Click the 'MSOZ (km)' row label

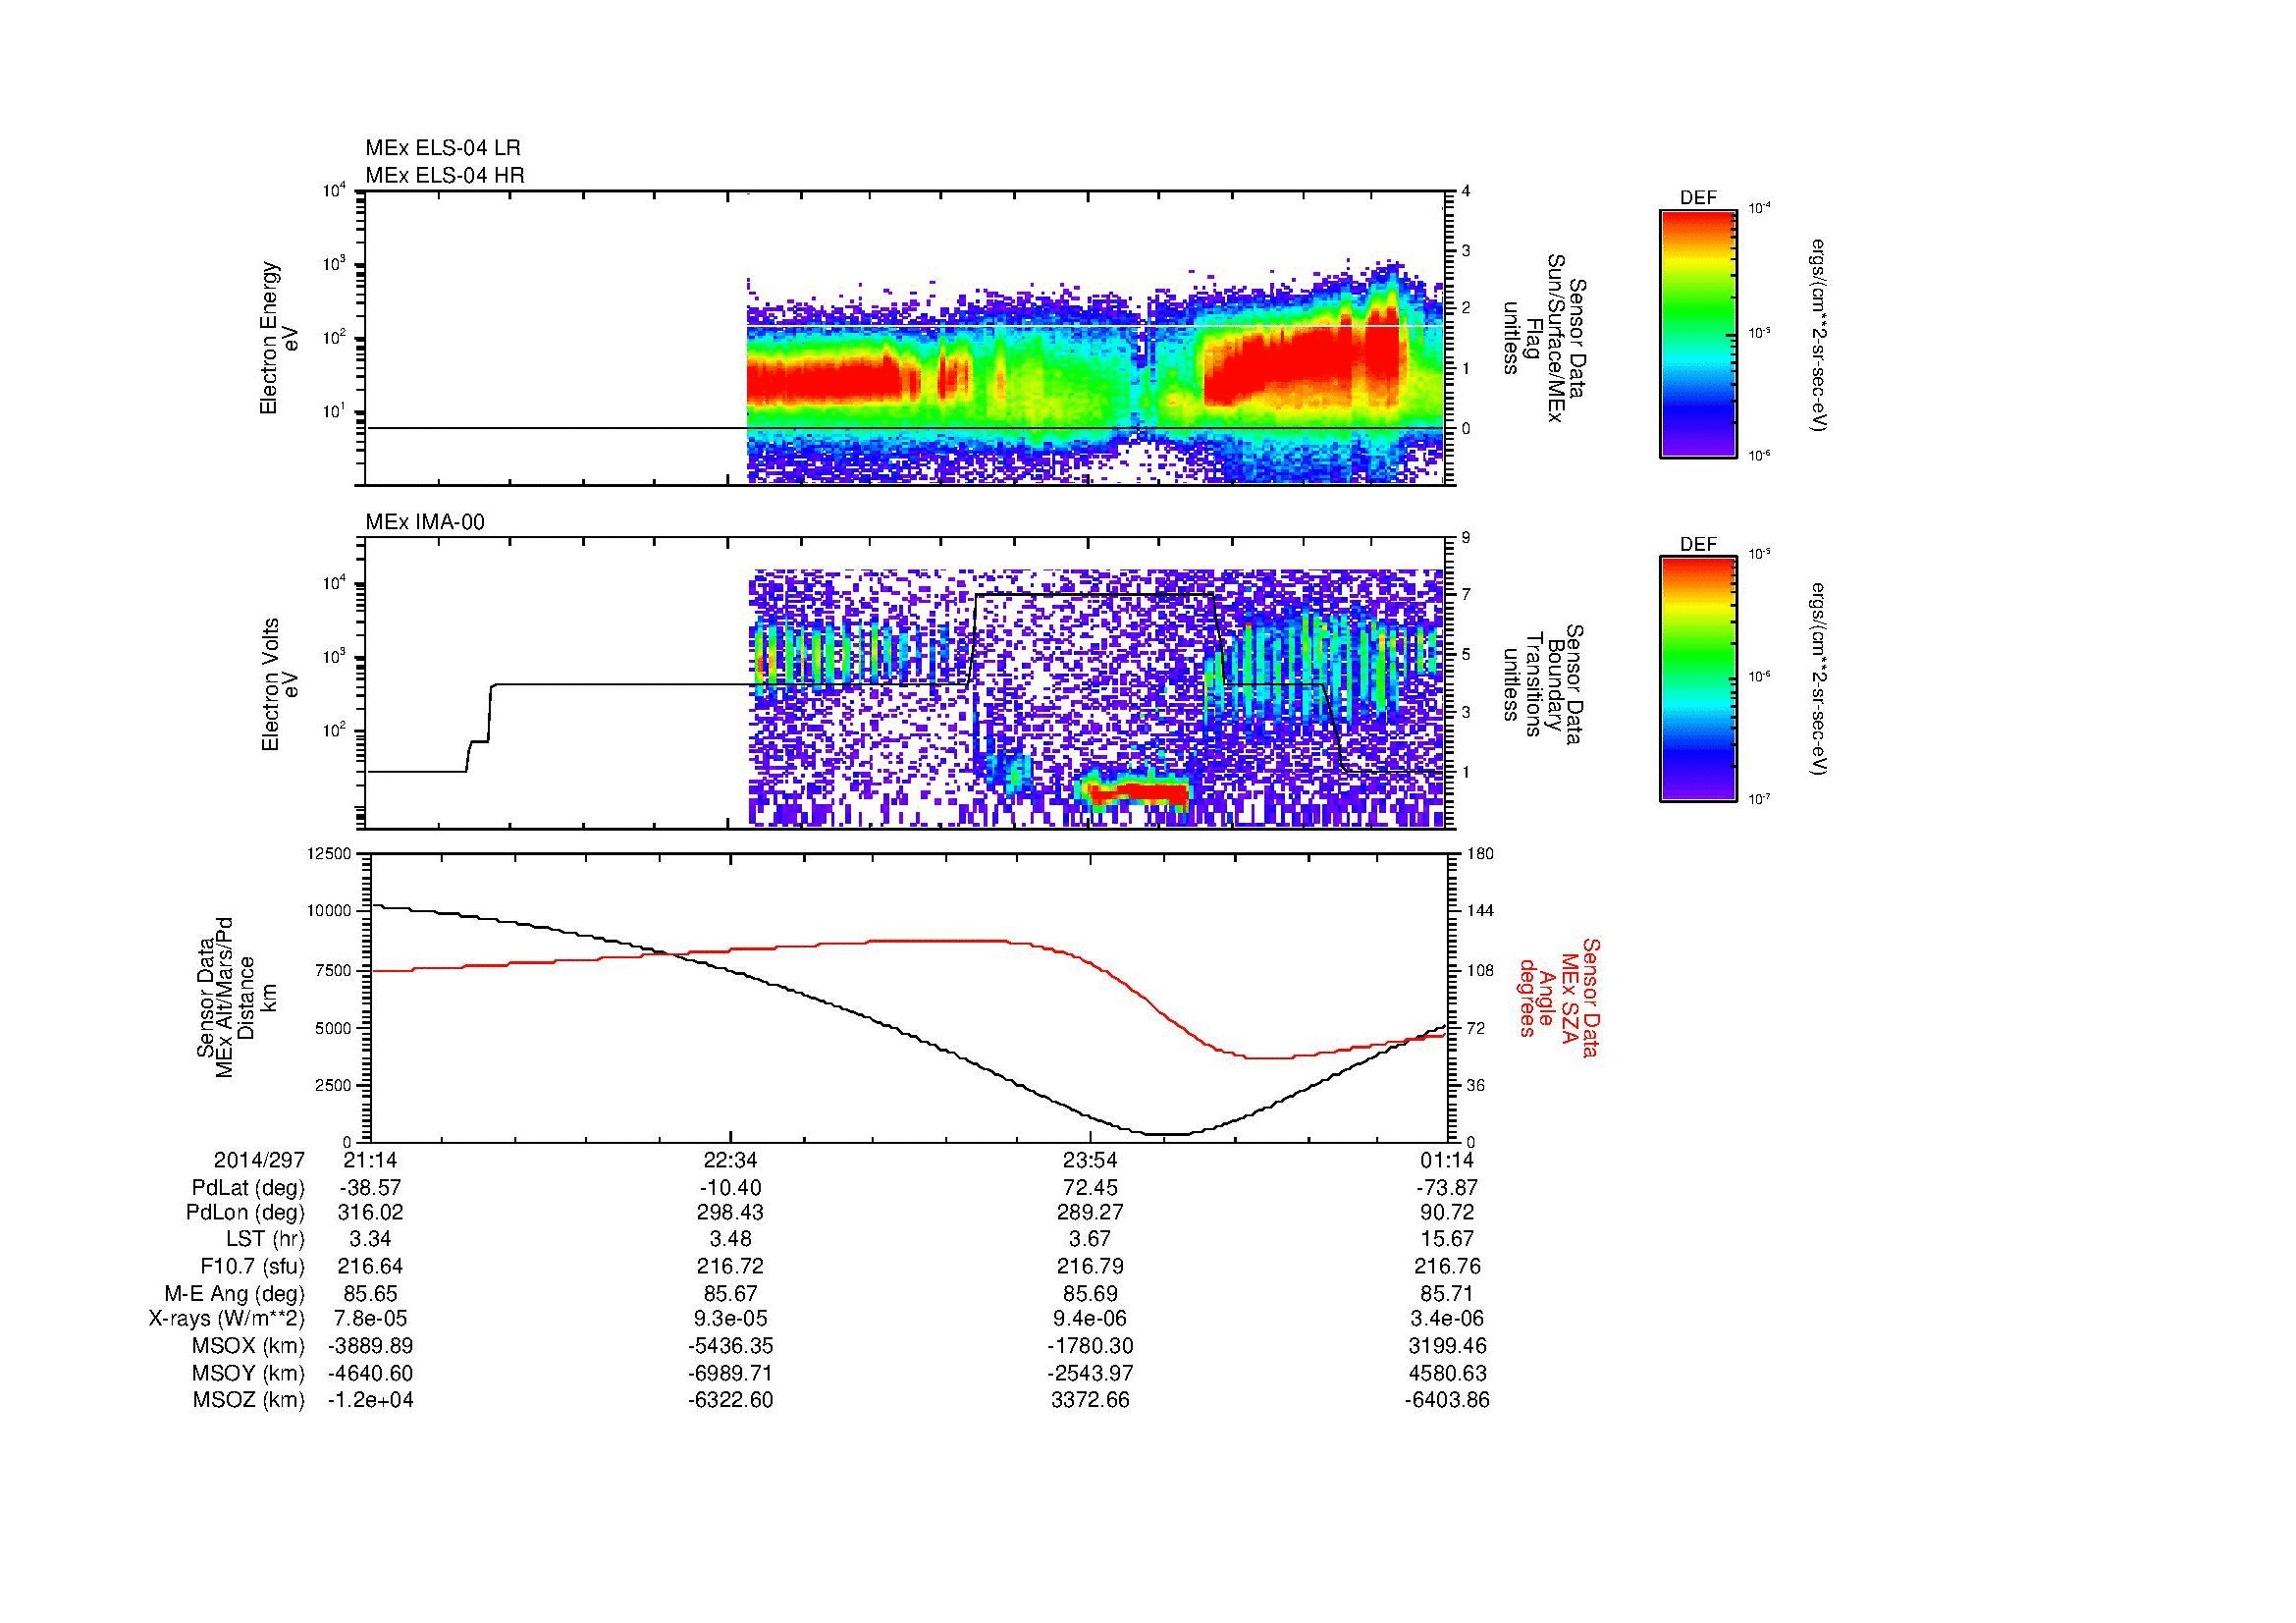pyautogui.click(x=249, y=1400)
